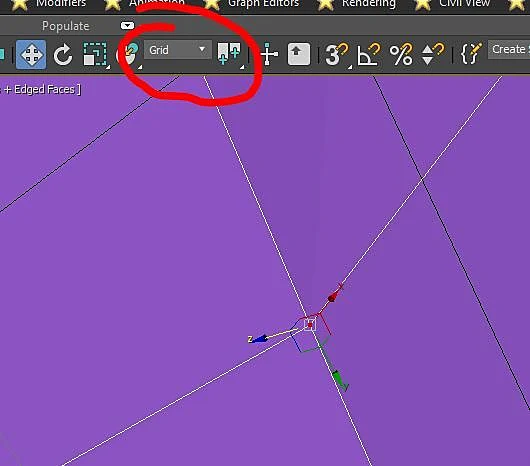
Task: Select the Rotate tool
Action: [x=63, y=54]
